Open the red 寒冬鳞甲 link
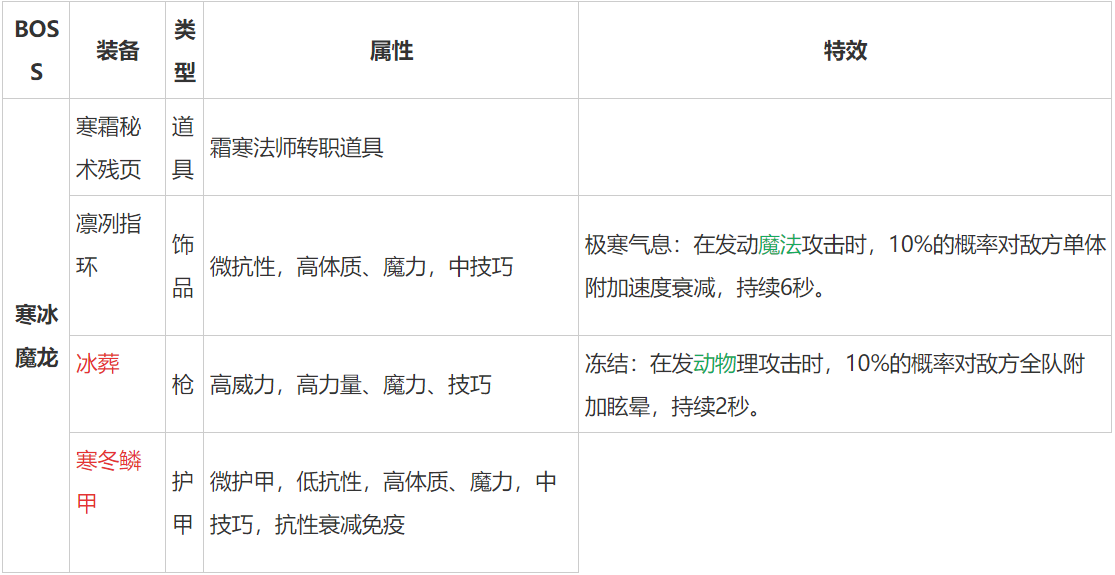The width and height of the screenshot is (1115, 575). pos(108,482)
